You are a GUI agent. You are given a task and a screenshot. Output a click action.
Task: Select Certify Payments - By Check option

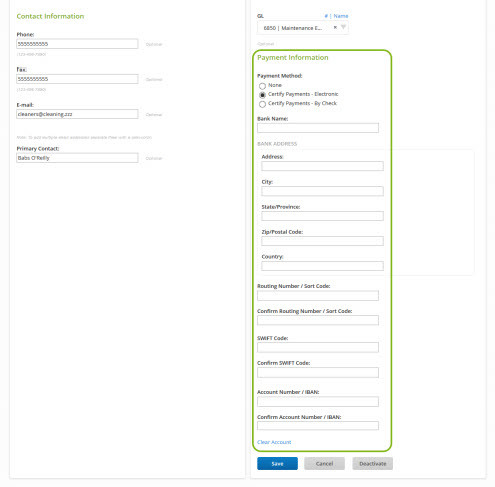262,104
